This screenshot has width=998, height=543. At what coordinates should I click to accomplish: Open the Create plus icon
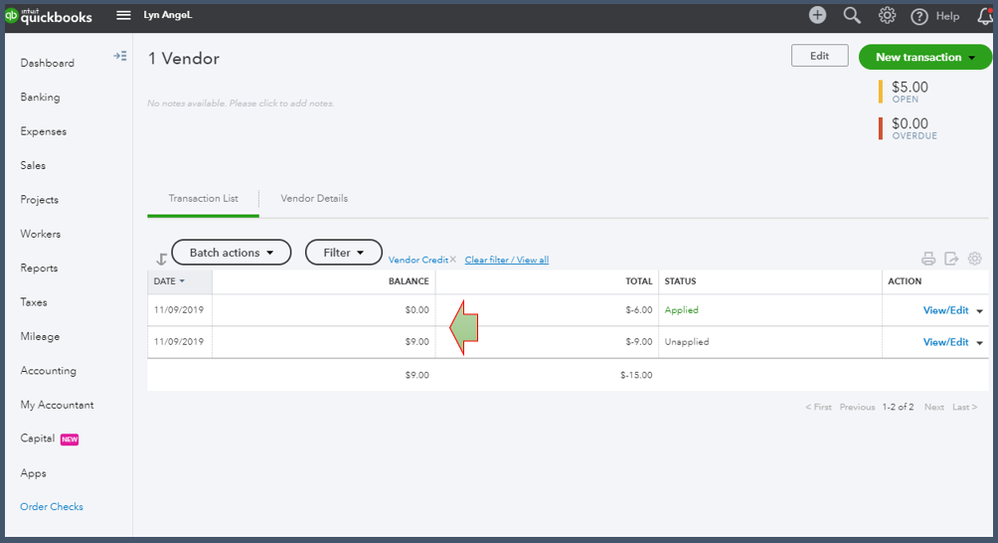pos(817,15)
